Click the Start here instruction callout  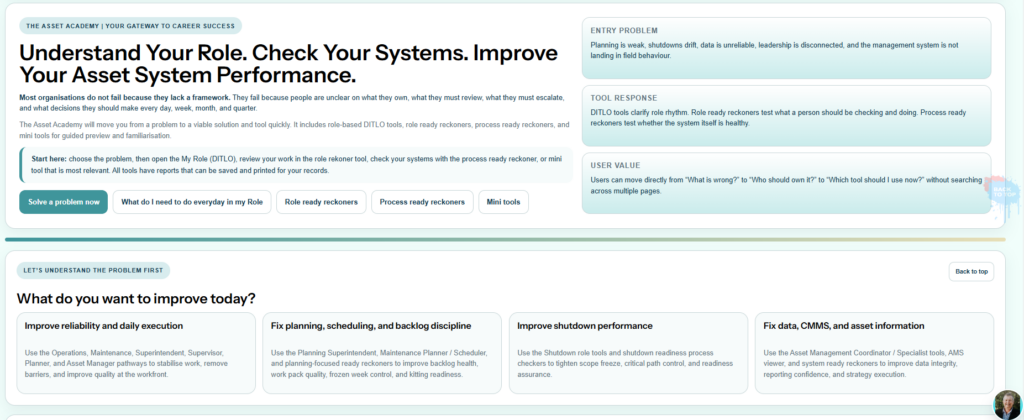click(296, 165)
